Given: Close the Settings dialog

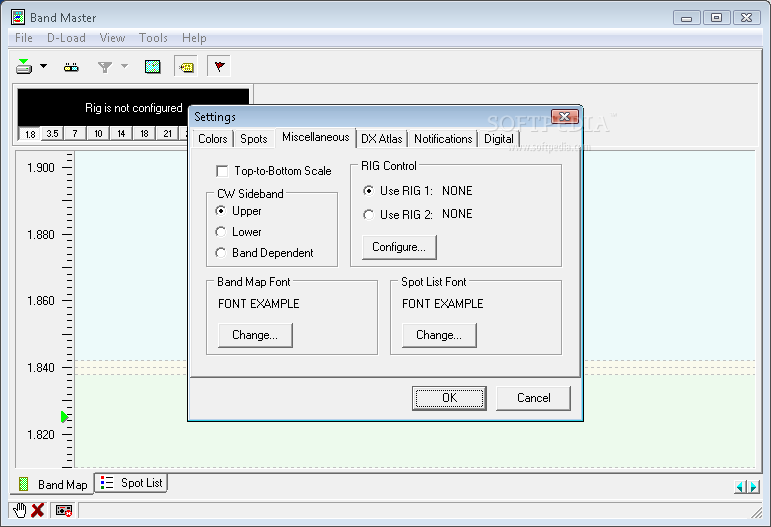Looking at the screenshot, I should click(x=564, y=117).
